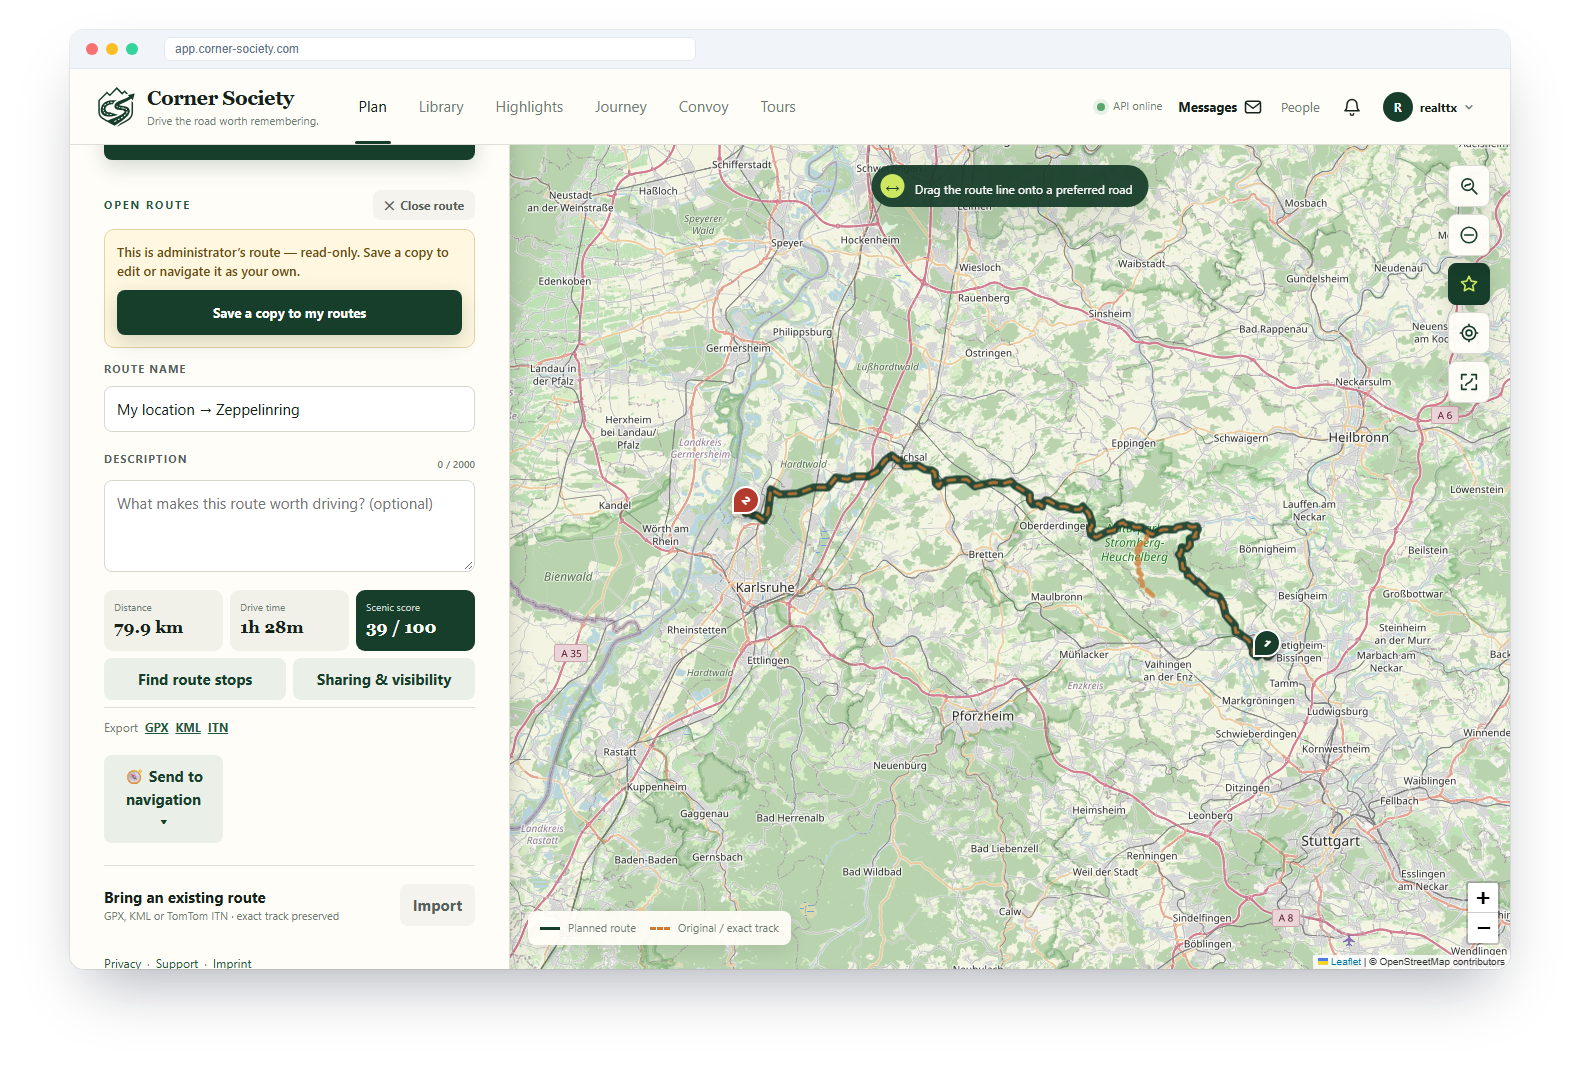Click the round R user avatar

(x=1398, y=107)
